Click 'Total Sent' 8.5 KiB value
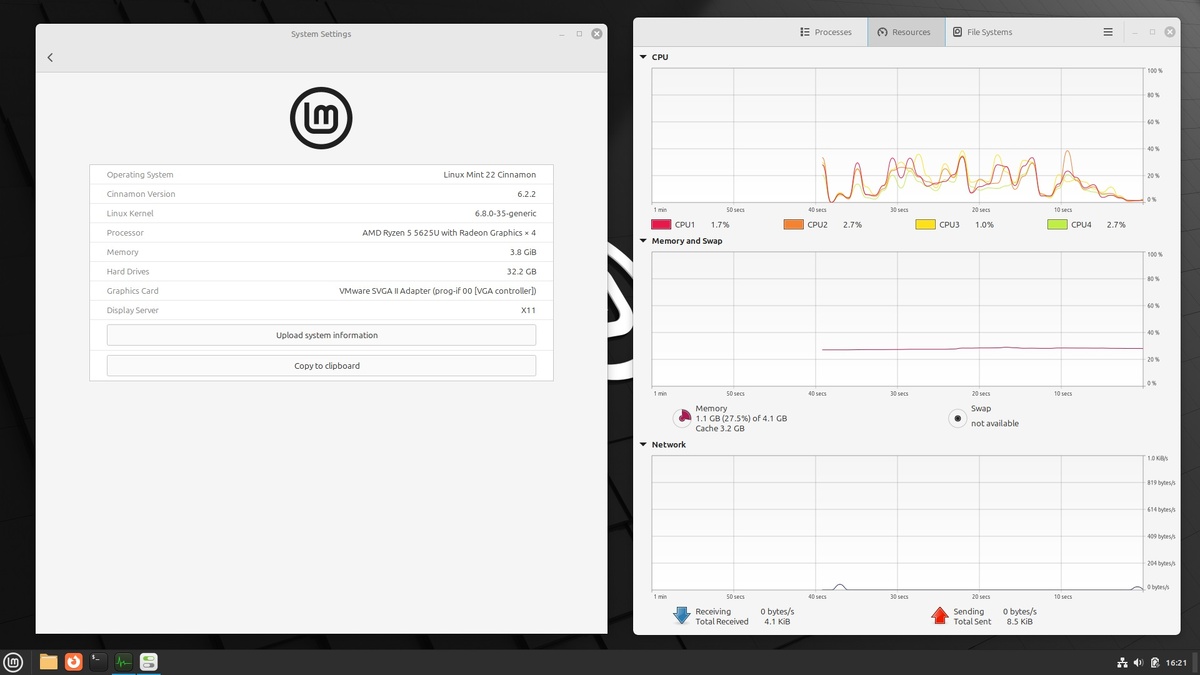The width and height of the screenshot is (1200, 675). click(1020, 622)
